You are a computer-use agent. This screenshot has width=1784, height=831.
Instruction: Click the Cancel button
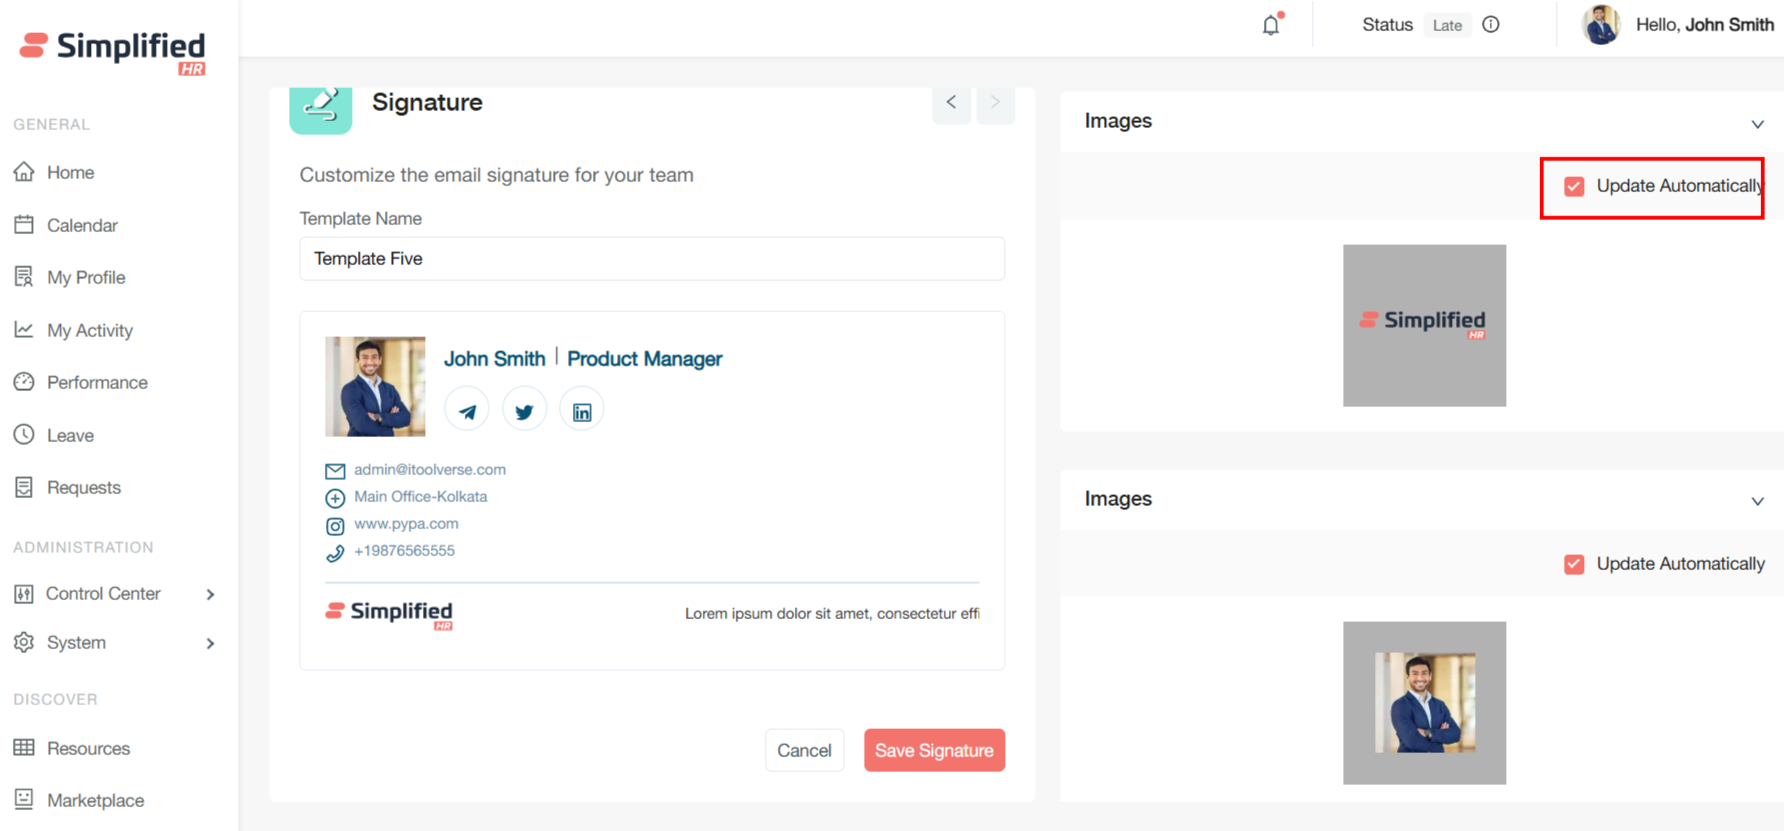tap(804, 750)
